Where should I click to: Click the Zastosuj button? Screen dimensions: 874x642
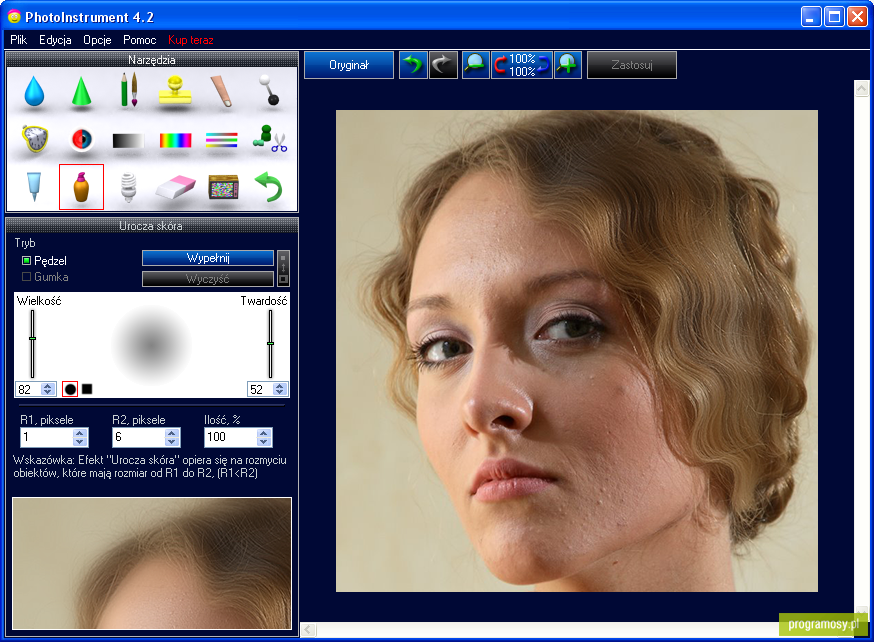click(632, 65)
